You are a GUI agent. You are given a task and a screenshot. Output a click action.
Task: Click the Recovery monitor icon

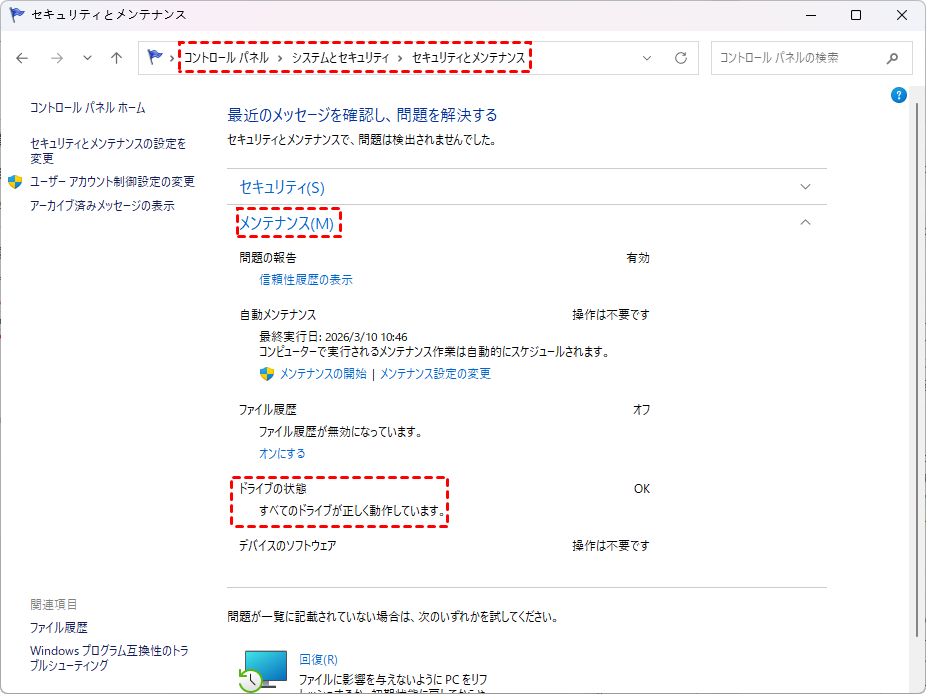coord(263,669)
